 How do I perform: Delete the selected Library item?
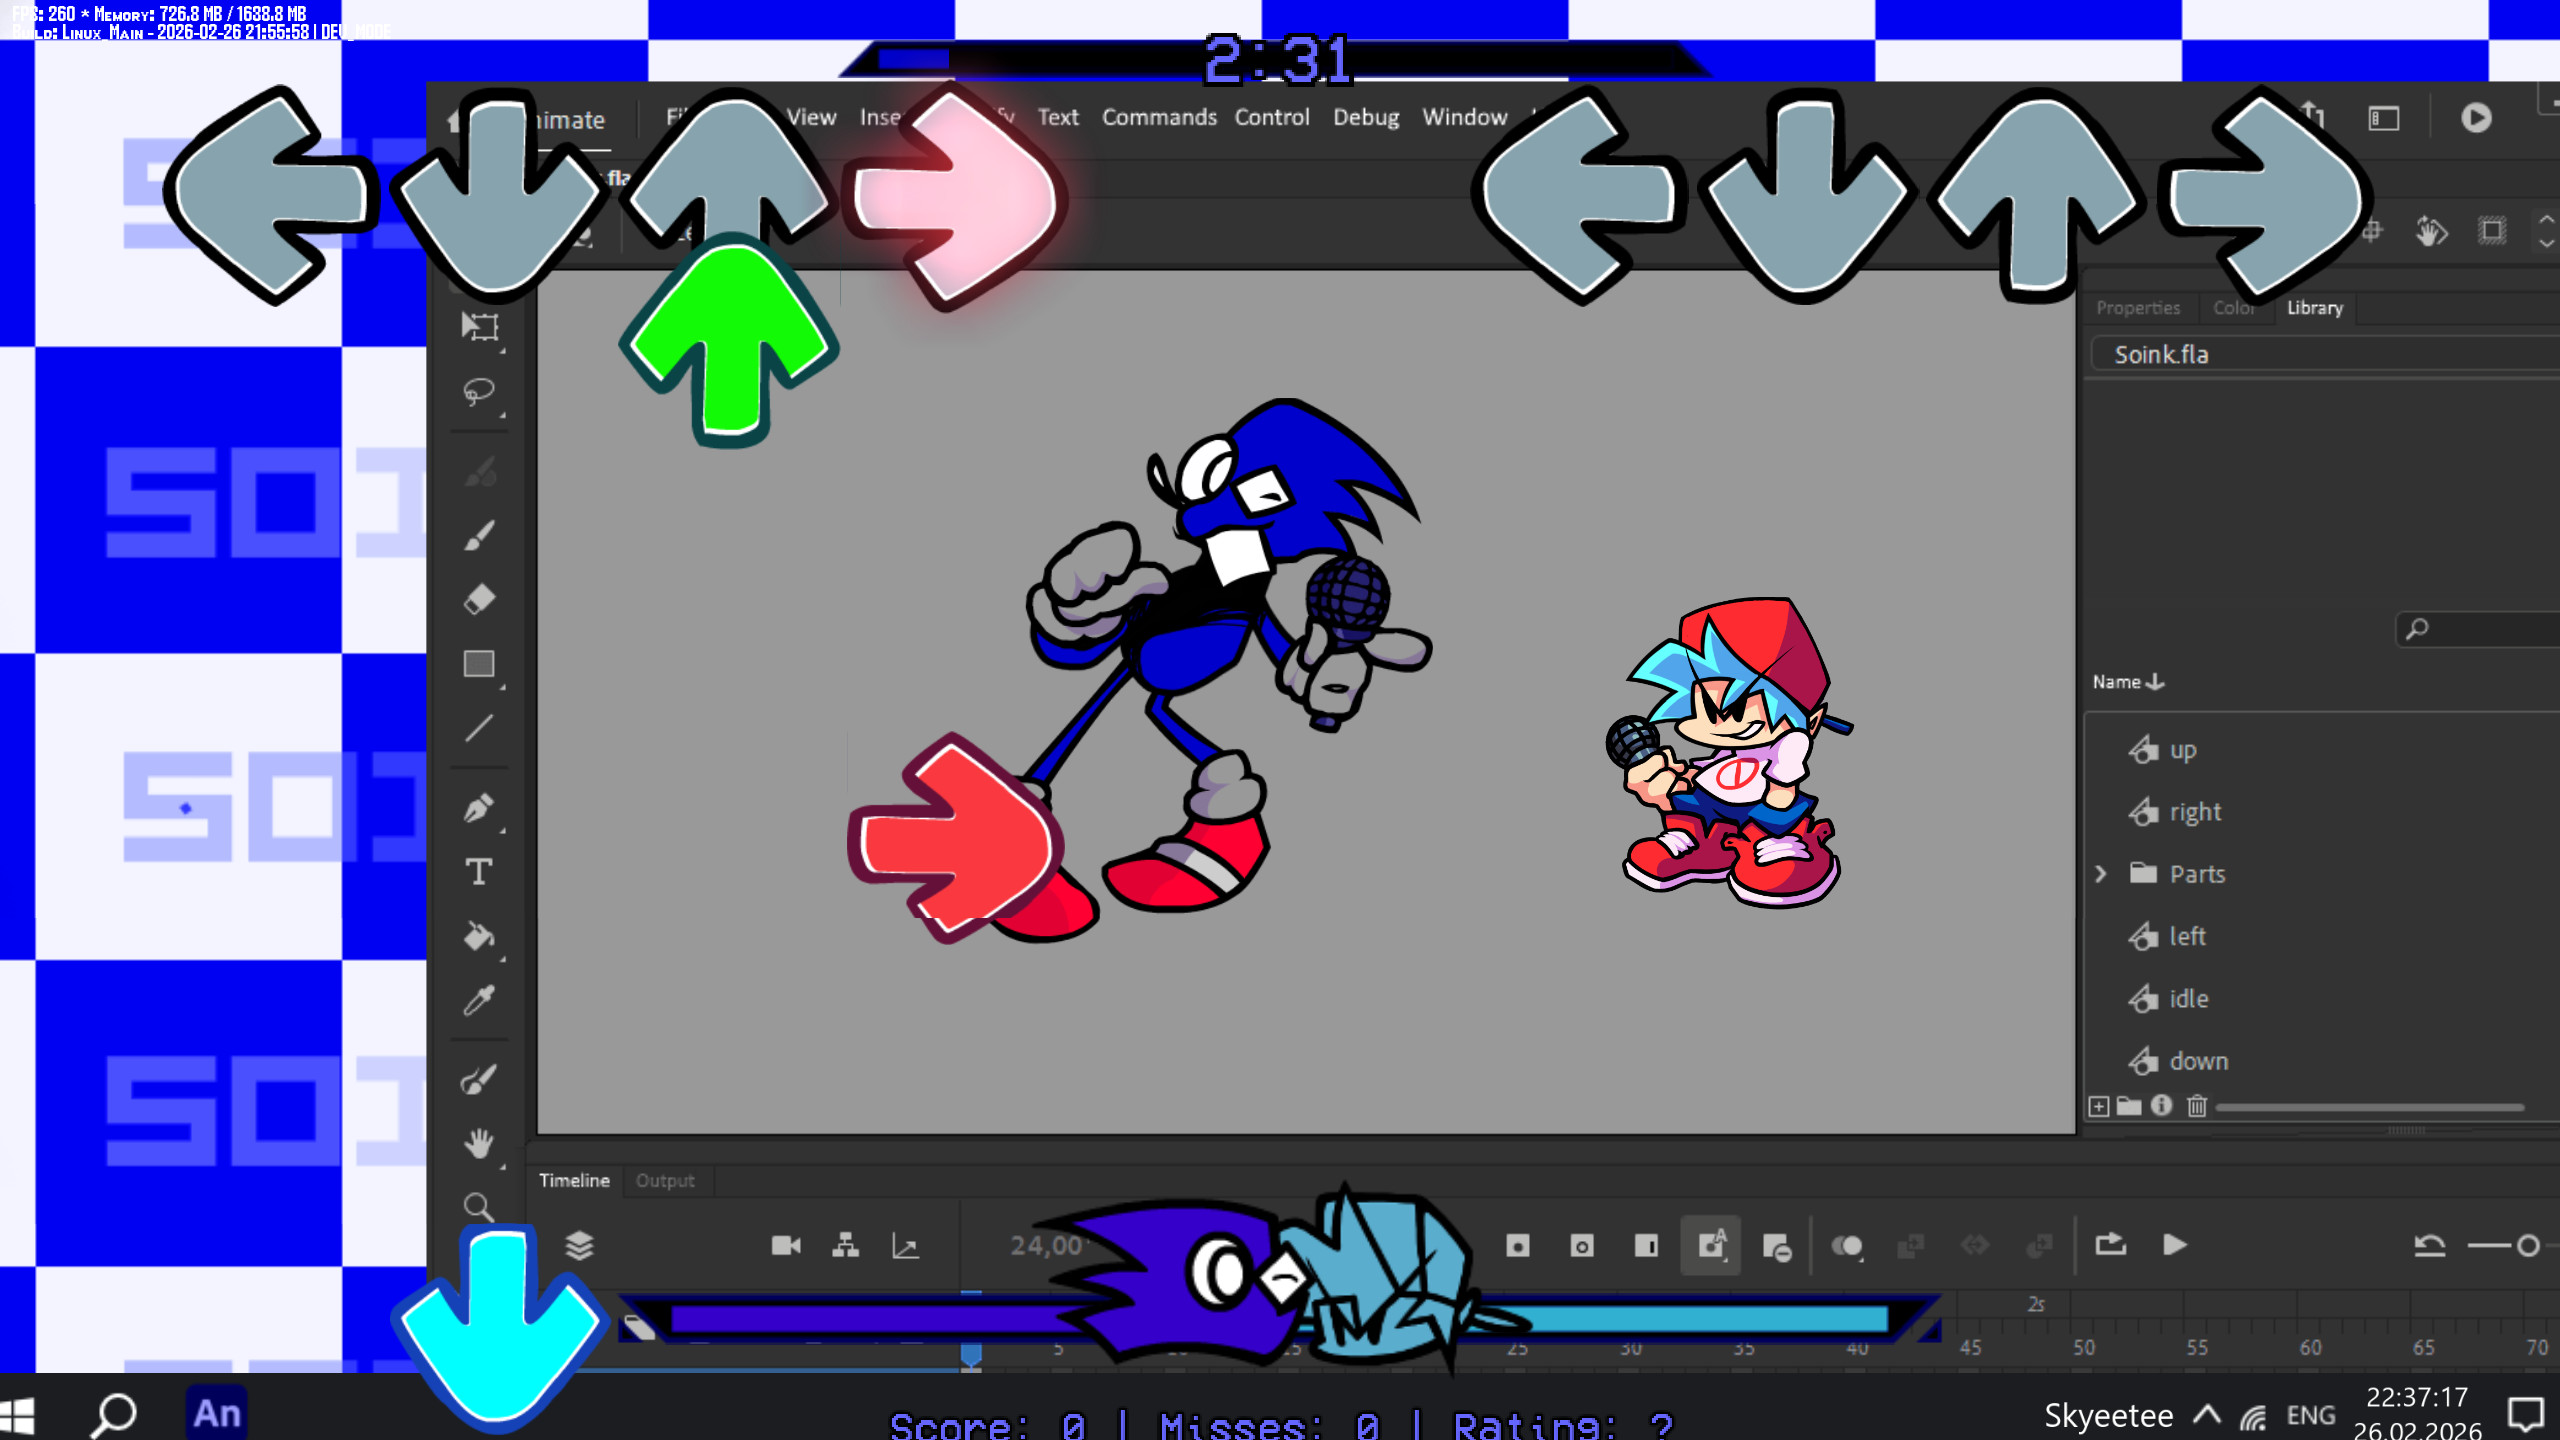point(2197,1106)
